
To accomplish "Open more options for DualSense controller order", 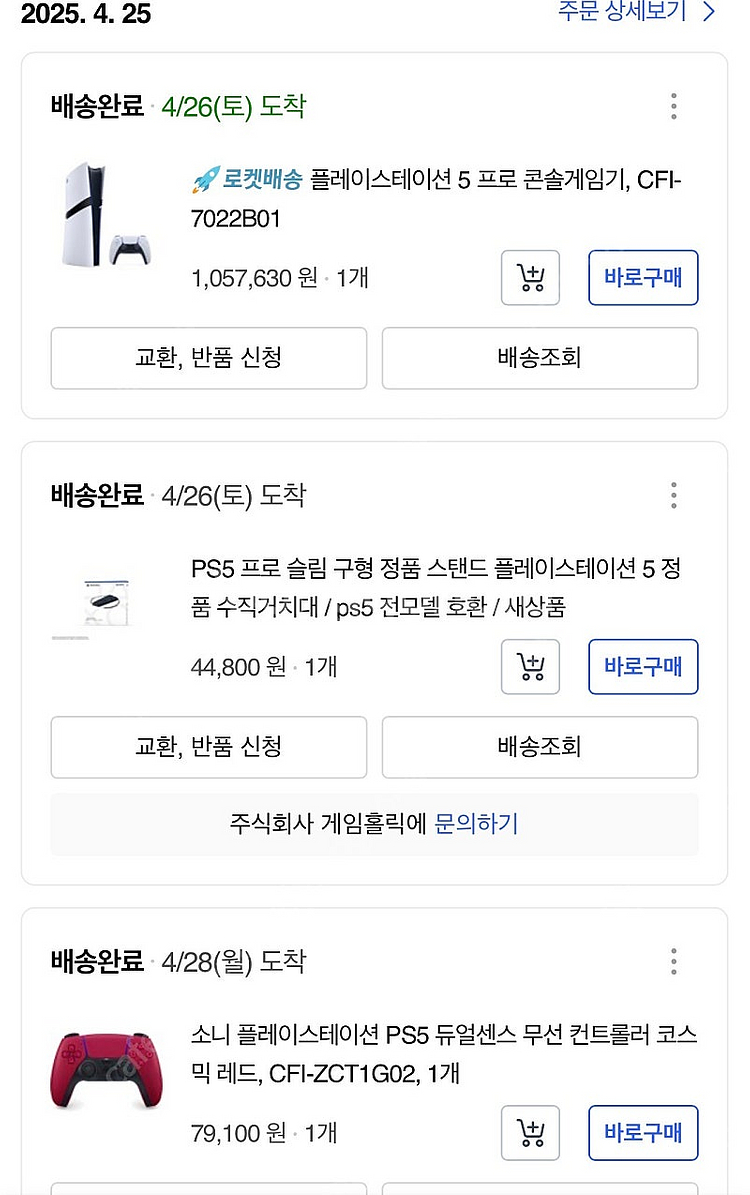I will click(674, 962).
